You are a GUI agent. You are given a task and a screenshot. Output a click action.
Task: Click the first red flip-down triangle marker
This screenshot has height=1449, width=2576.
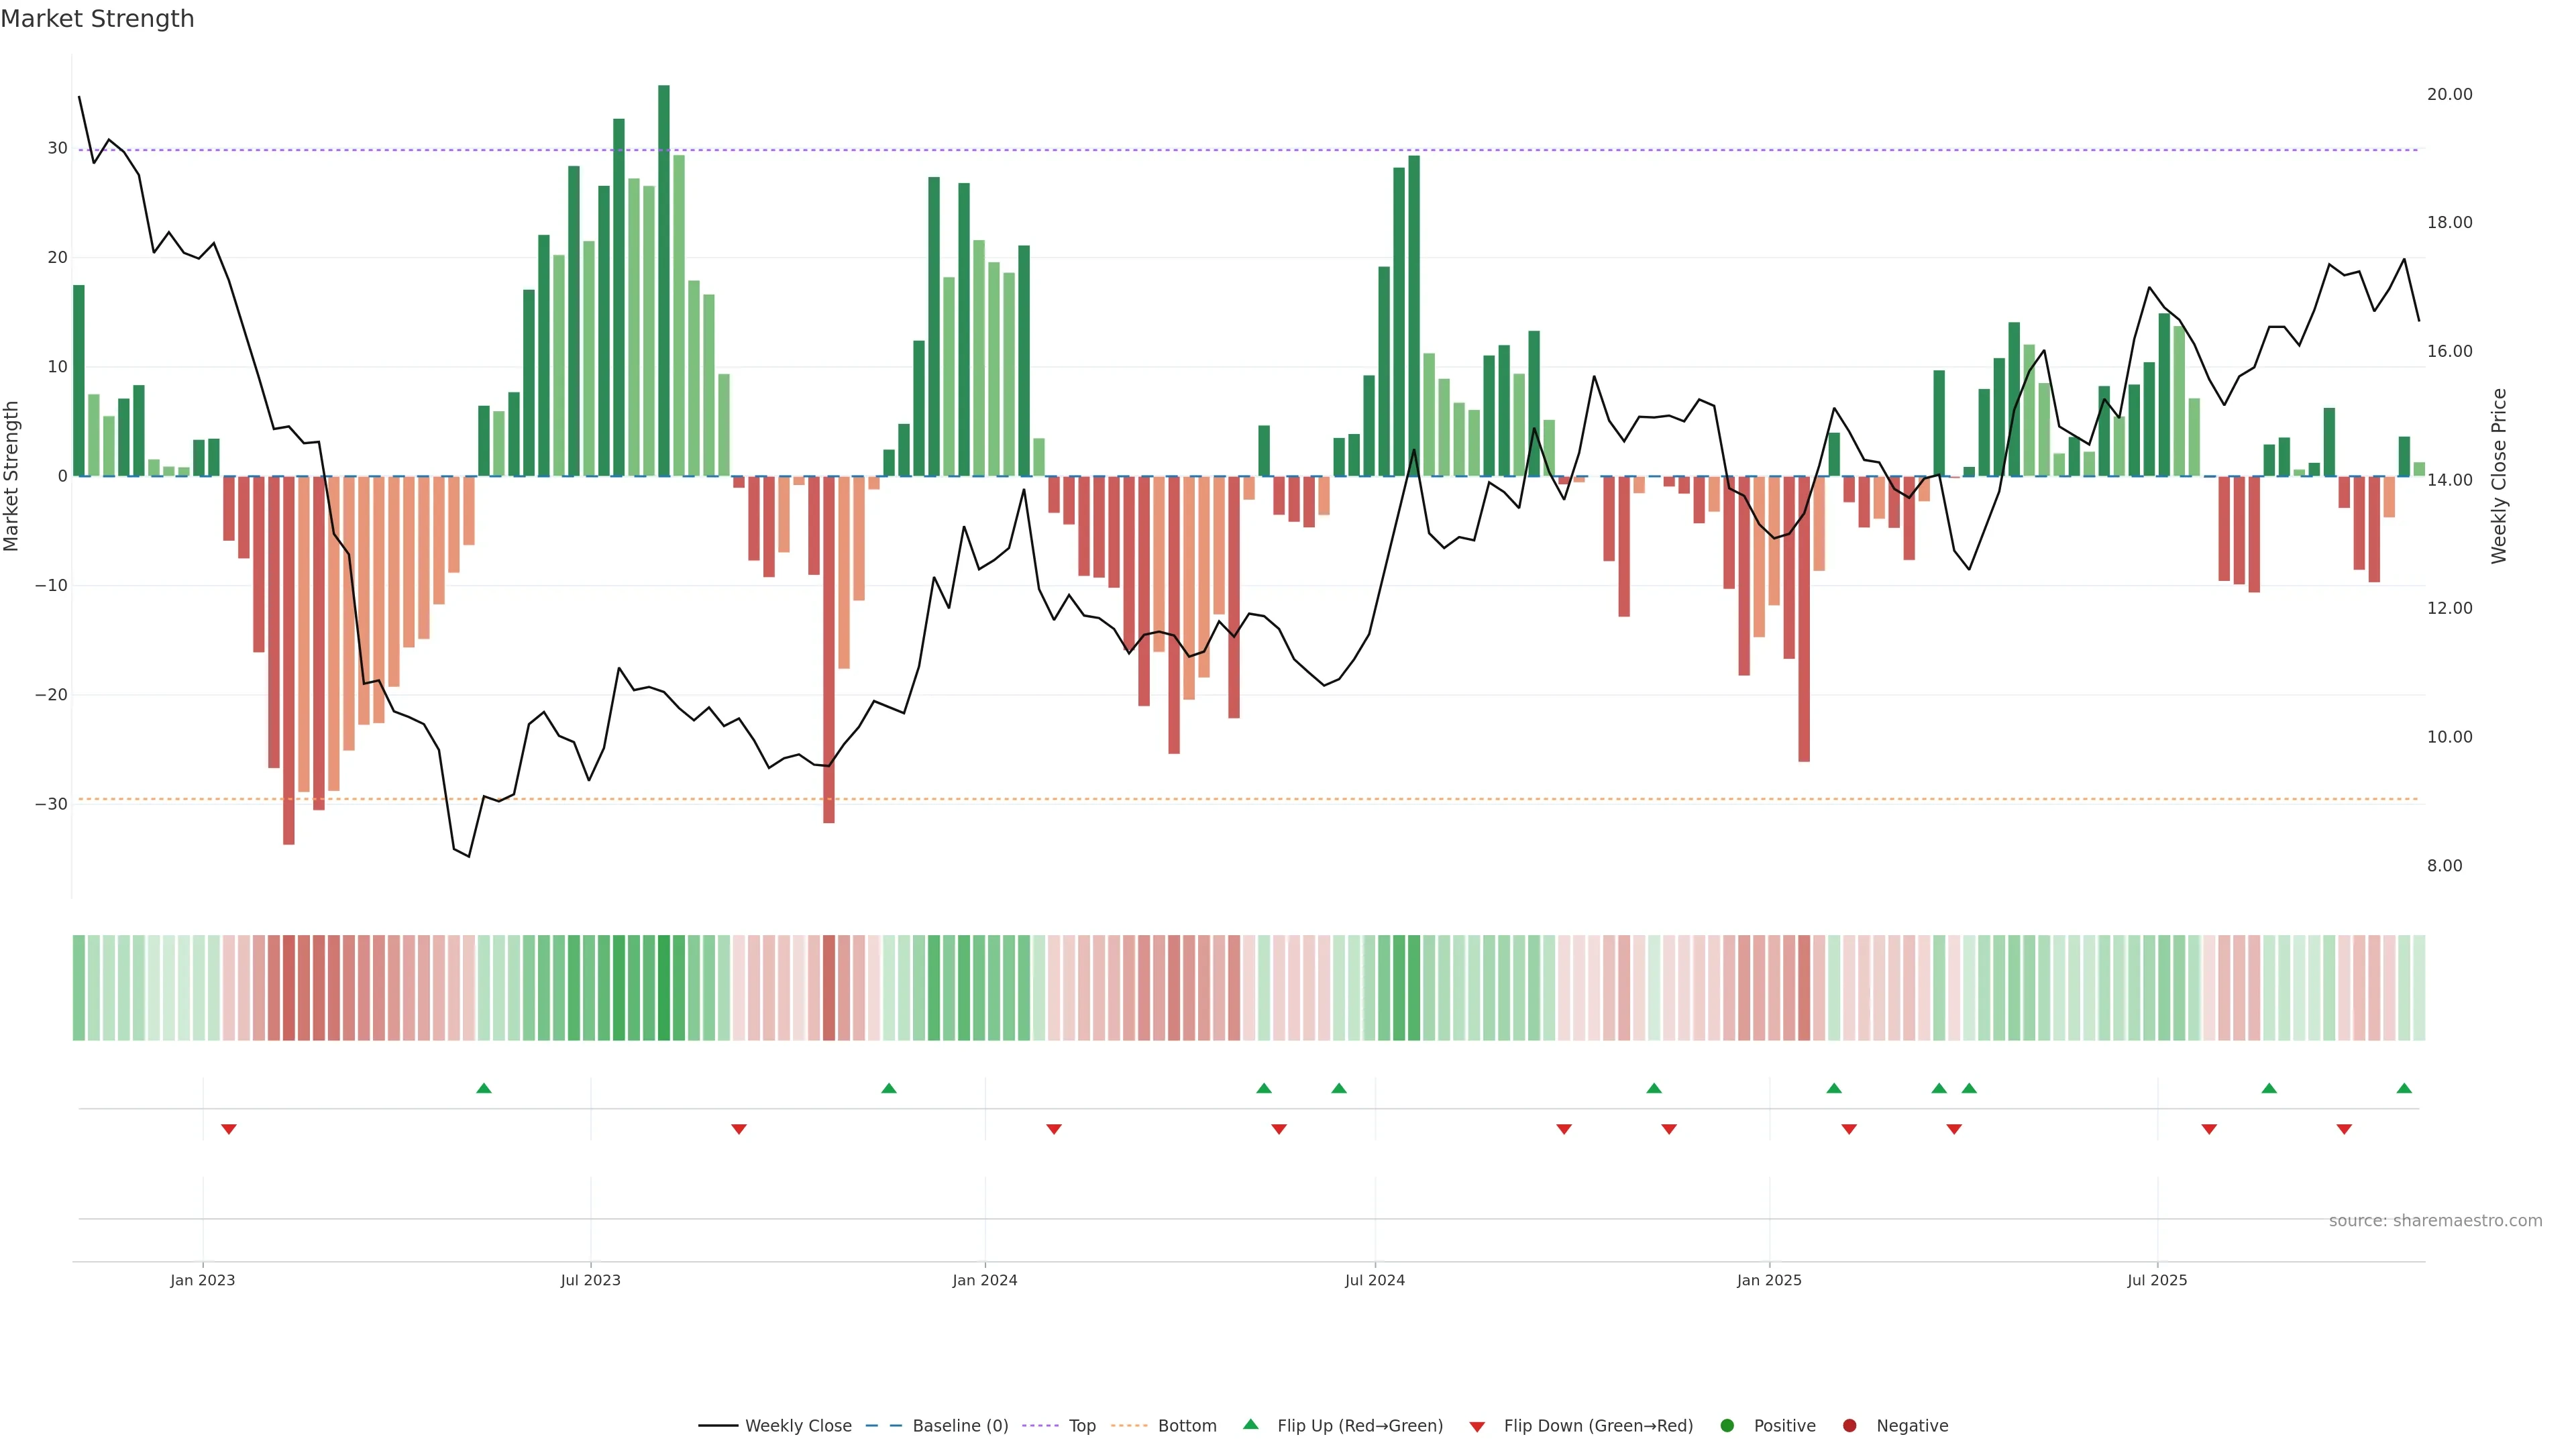pyautogui.click(x=229, y=1129)
